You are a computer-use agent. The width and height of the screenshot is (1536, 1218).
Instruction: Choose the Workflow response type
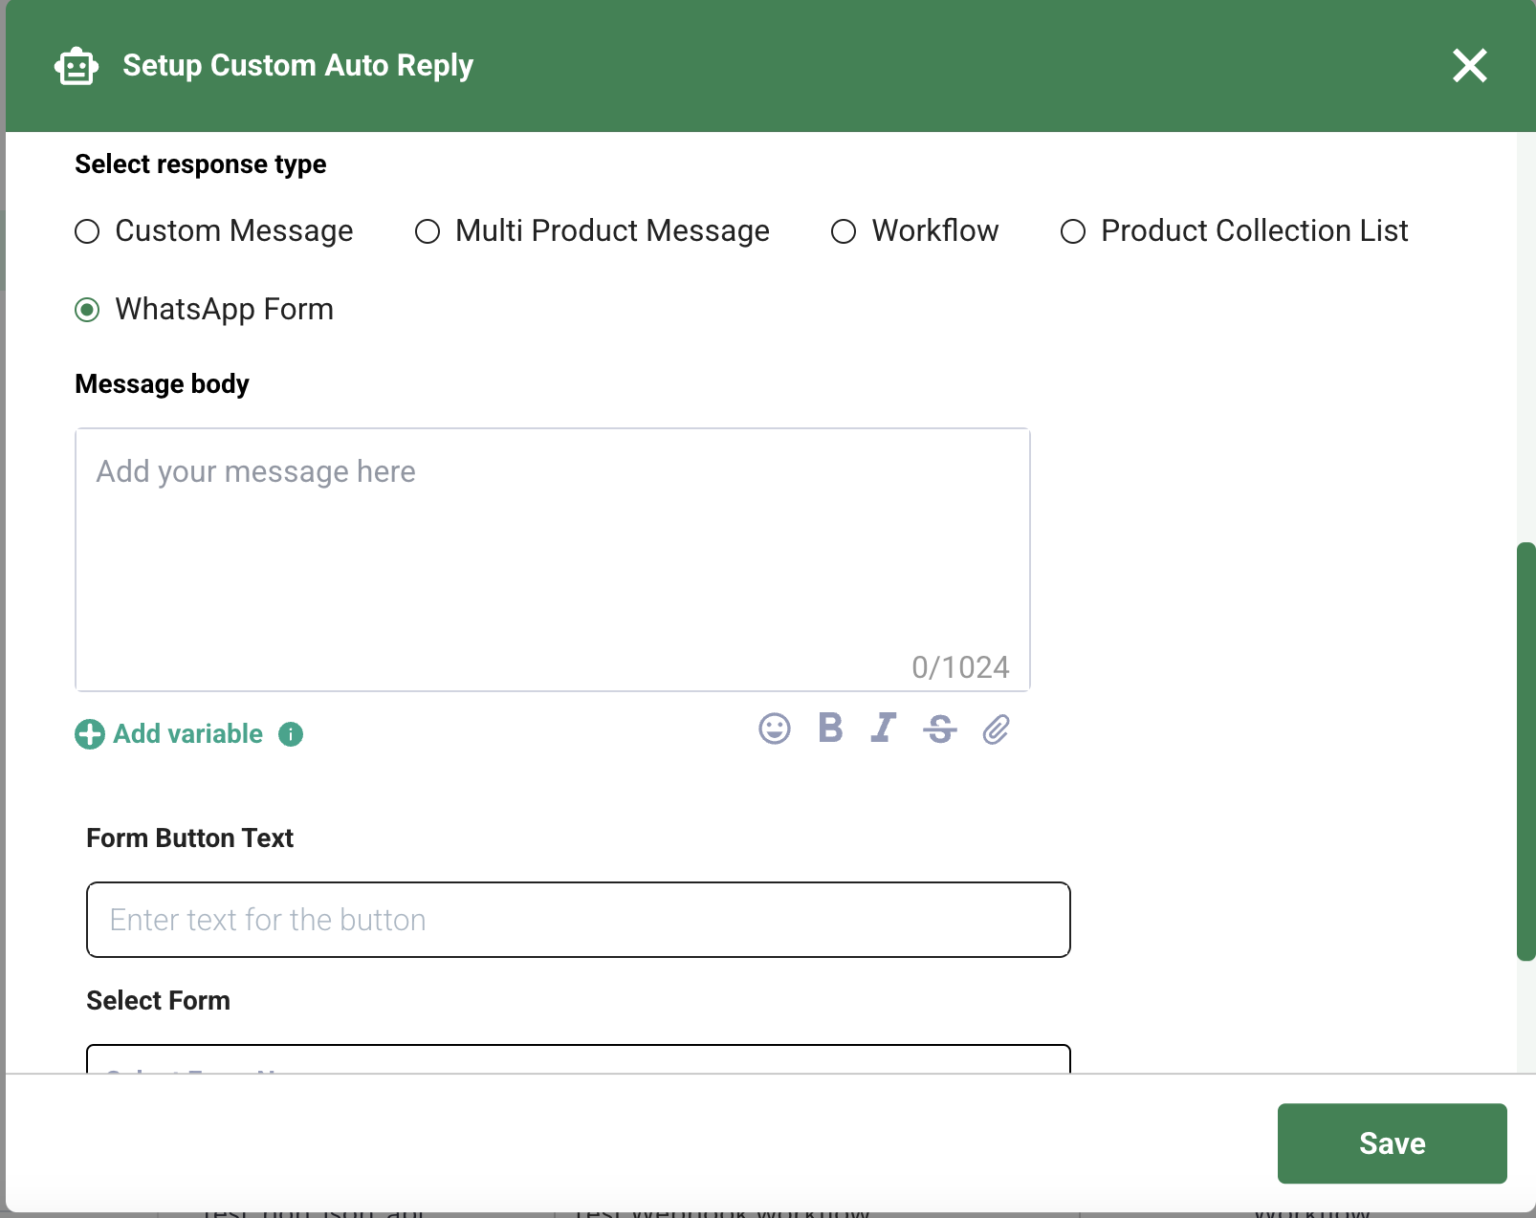844,231
